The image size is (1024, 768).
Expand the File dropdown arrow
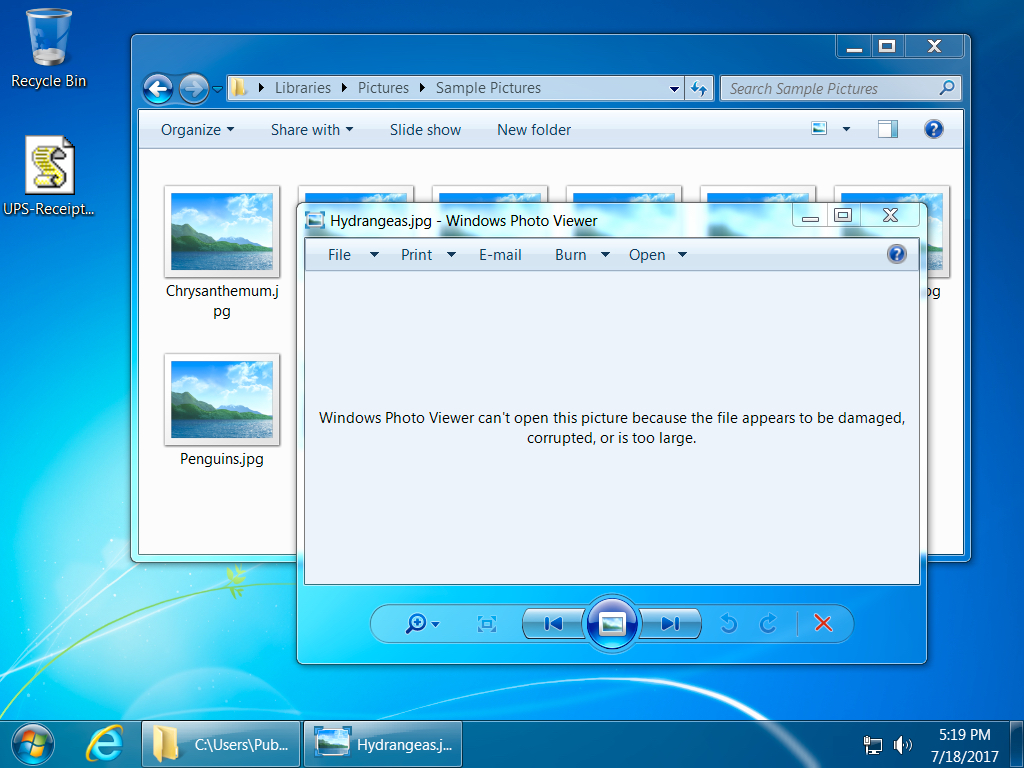point(374,255)
